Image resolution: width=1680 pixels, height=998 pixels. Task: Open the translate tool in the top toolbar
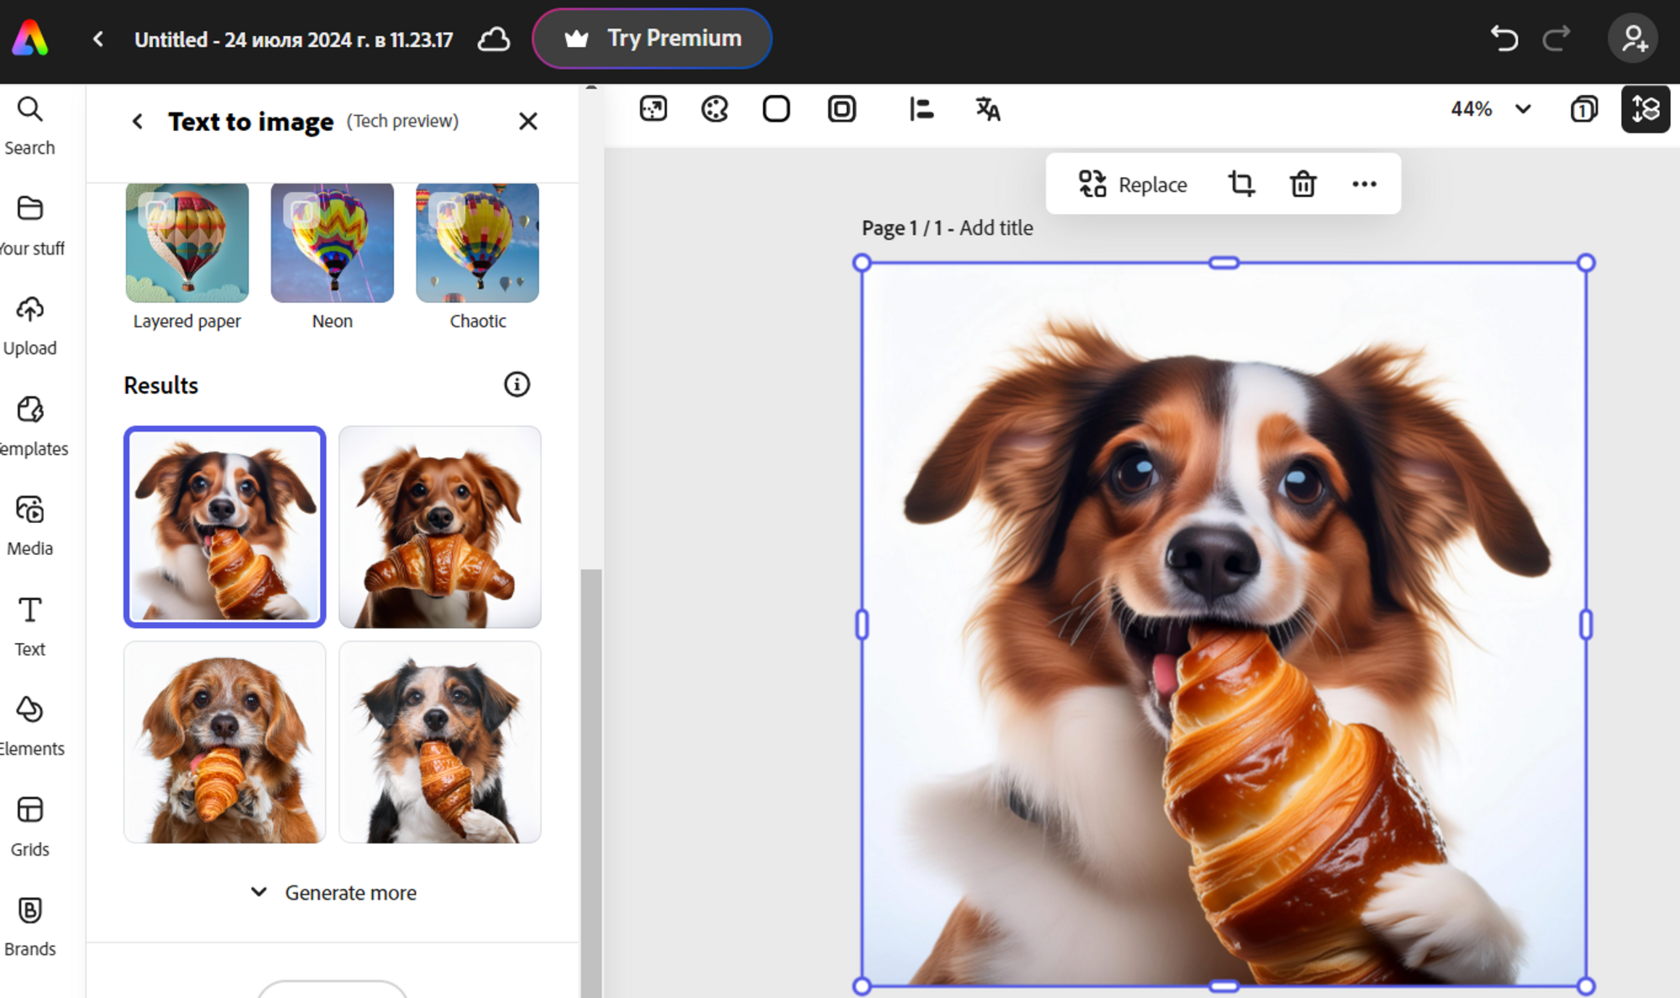coord(987,109)
